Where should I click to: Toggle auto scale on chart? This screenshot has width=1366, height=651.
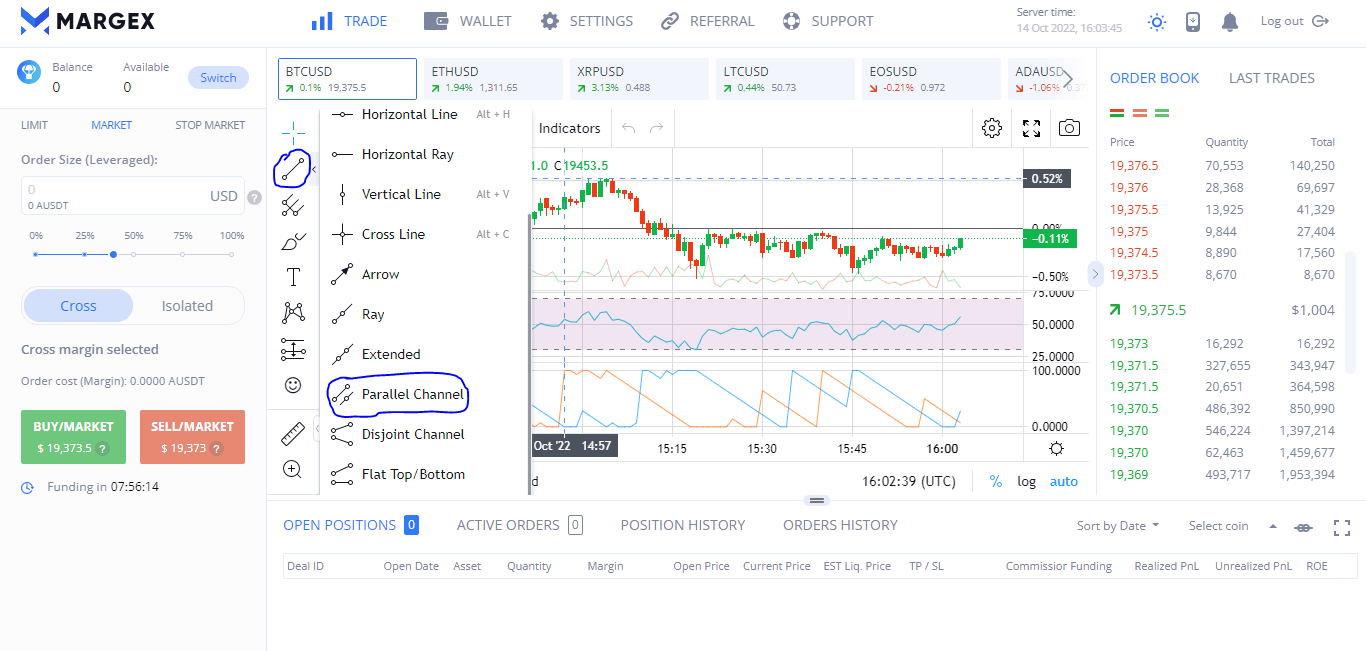[x=1064, y=481]
